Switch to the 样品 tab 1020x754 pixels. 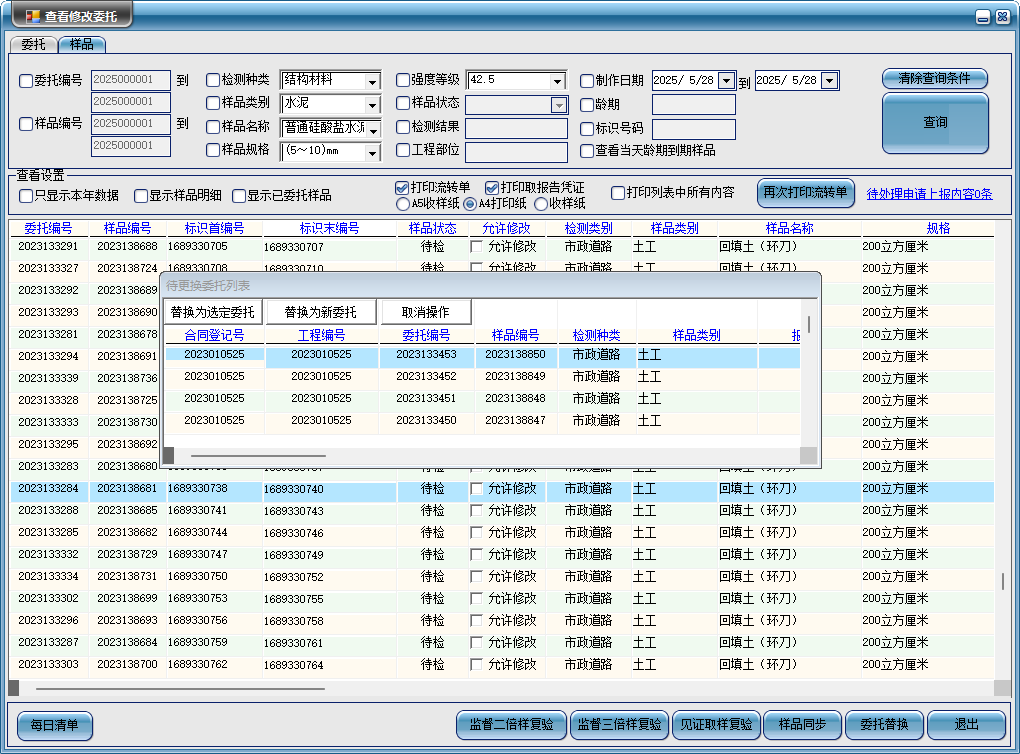[82, 44]
